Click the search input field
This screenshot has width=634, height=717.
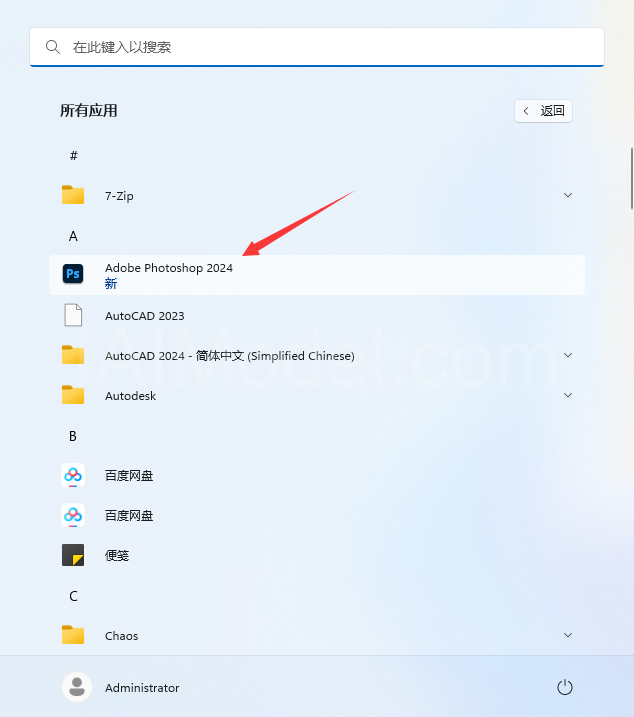[x=317, y=47]
